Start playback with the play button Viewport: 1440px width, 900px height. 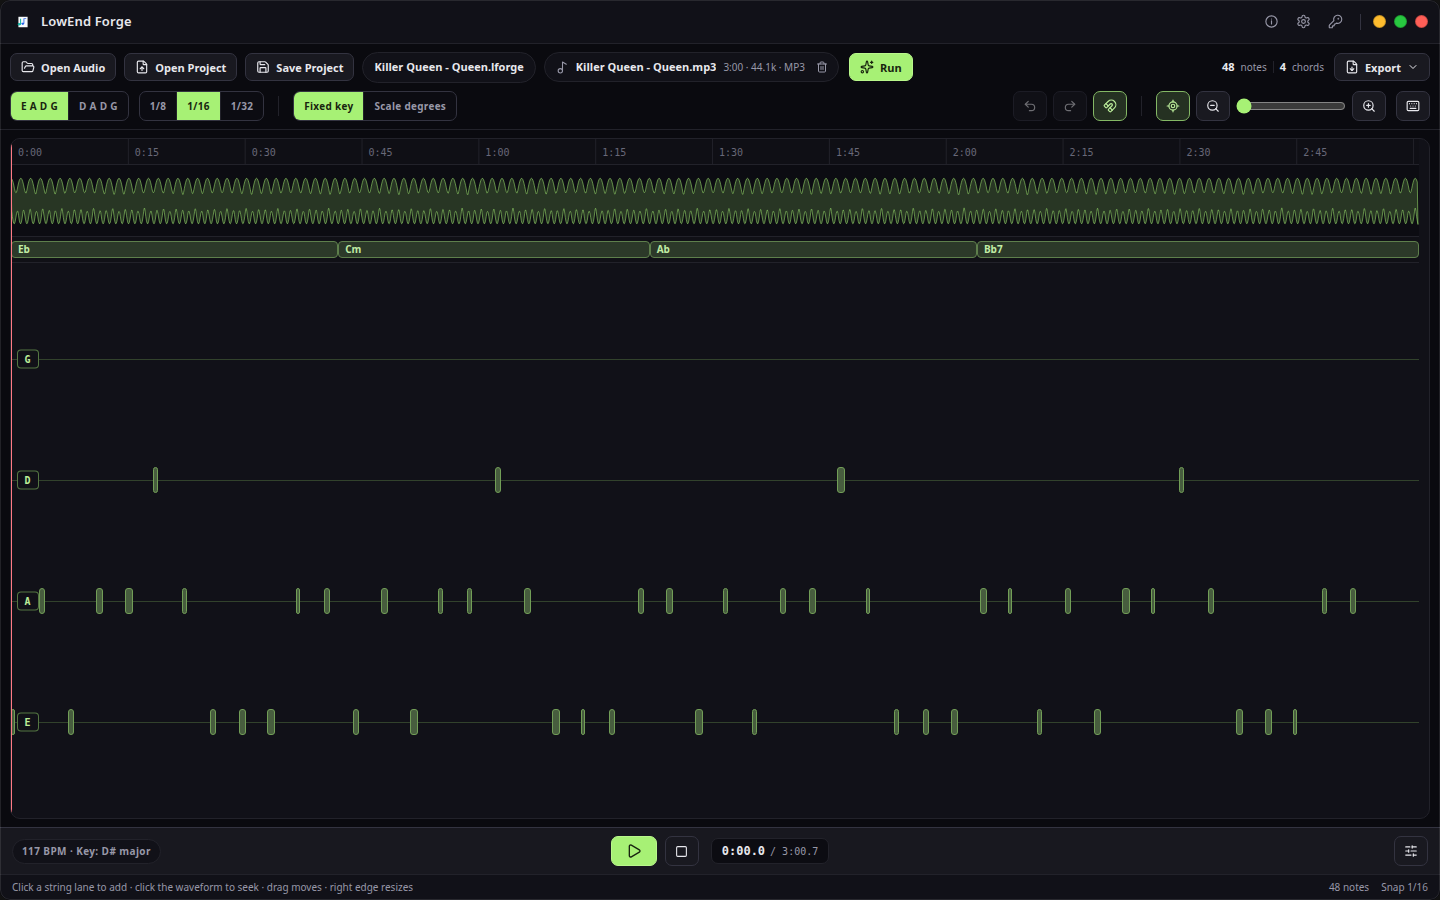(634, 851)
